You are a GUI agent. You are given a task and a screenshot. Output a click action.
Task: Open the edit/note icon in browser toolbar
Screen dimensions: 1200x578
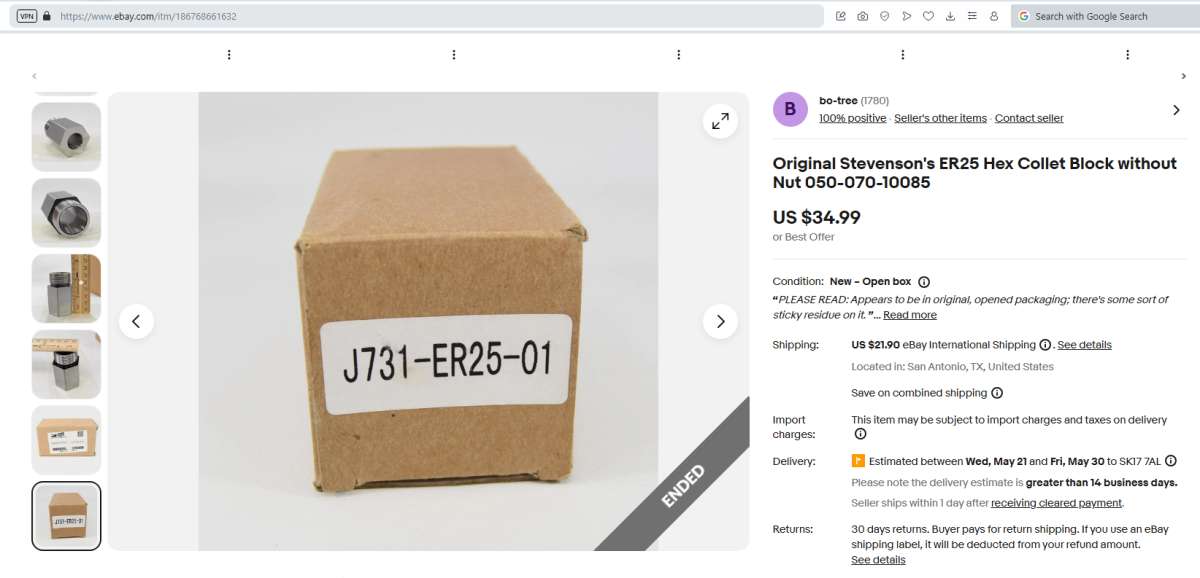pyautogui.click(x=840, y=16)
